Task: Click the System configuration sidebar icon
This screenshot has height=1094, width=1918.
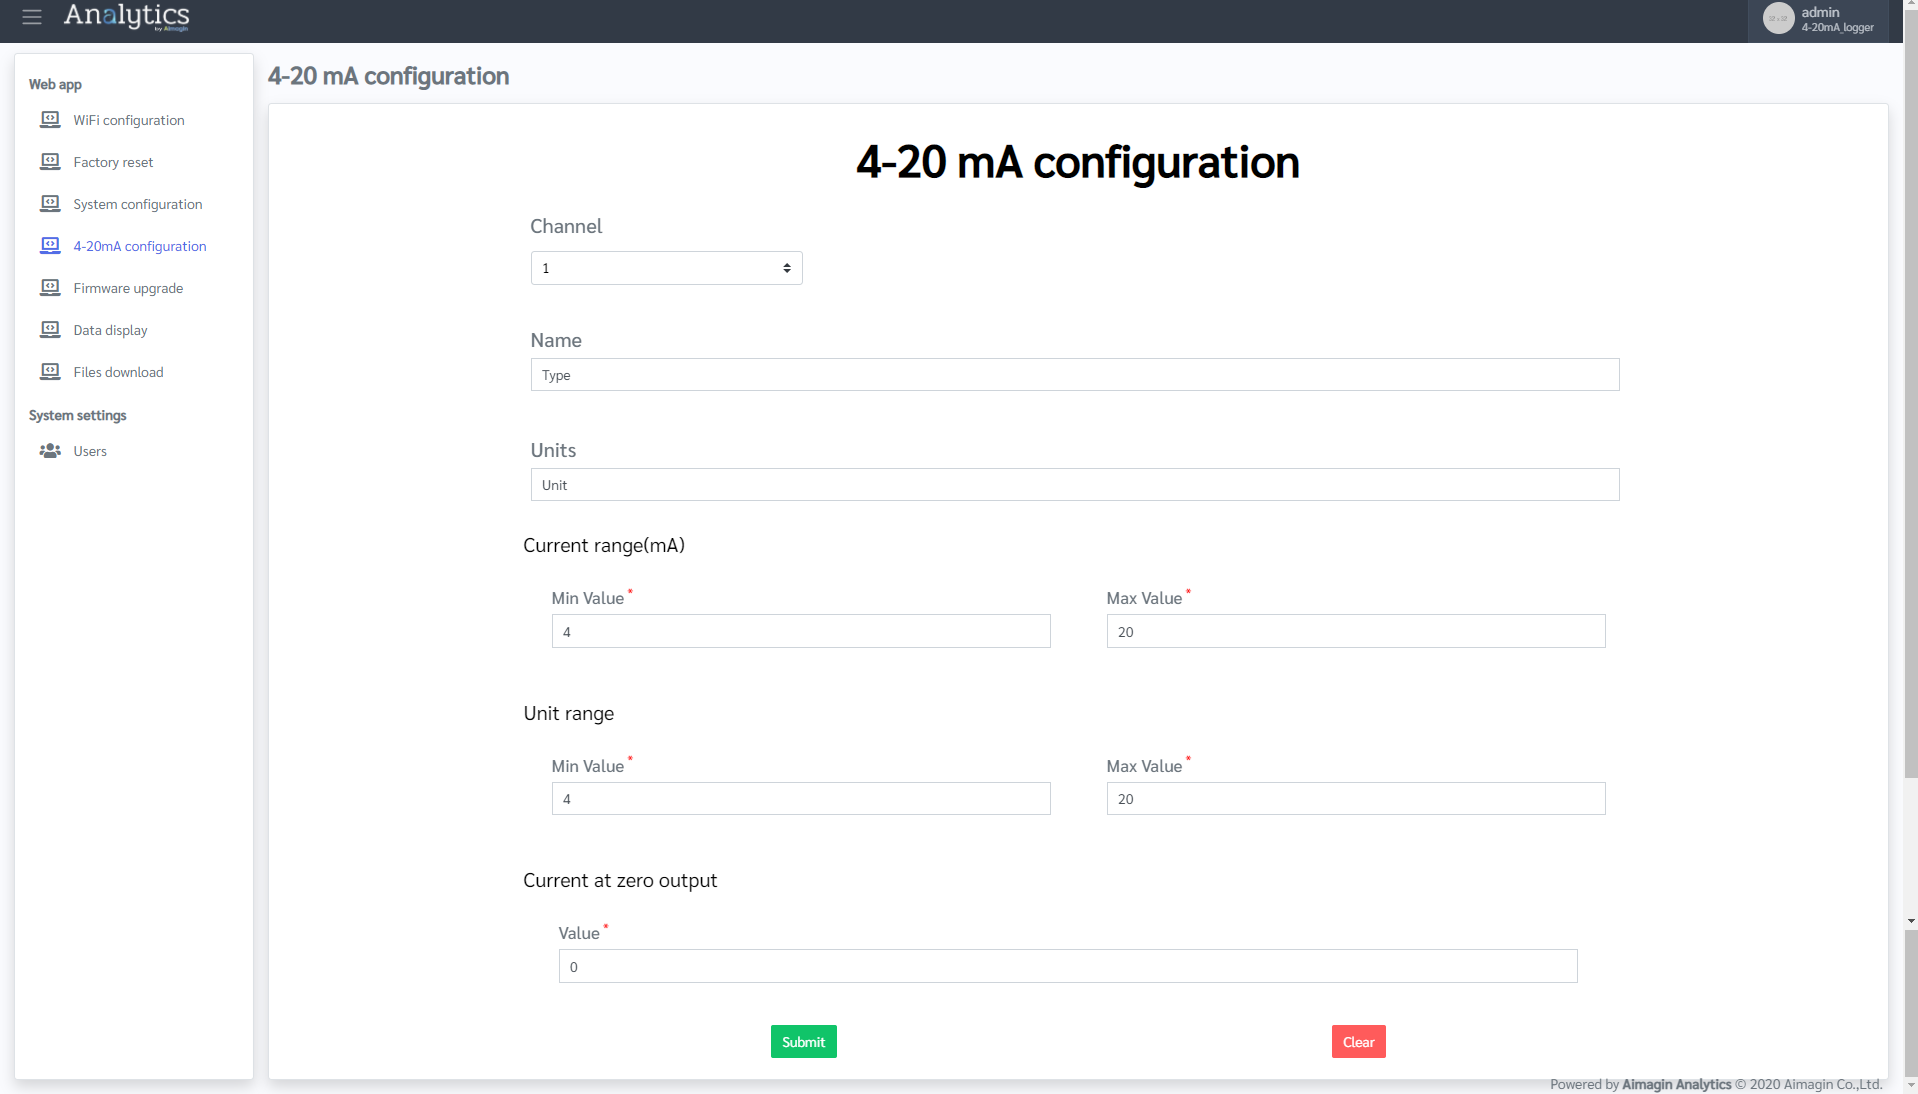Action: coord(50,204)
